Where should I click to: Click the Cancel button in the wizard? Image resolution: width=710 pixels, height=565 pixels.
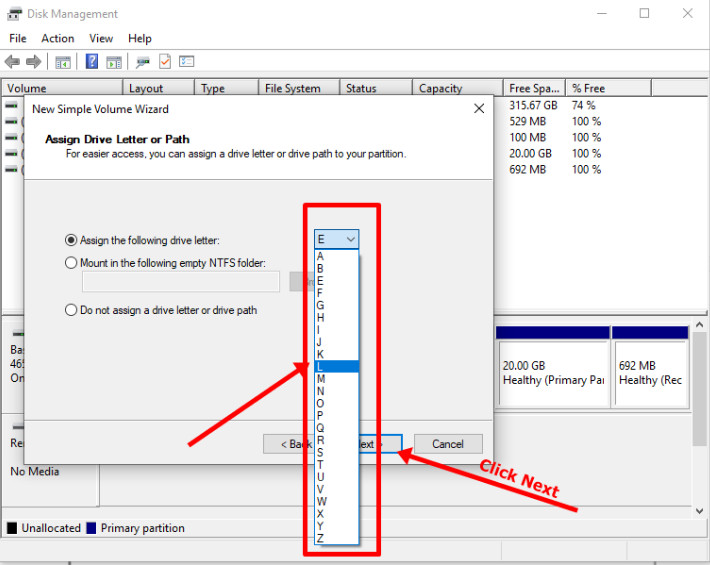[448, 444]
